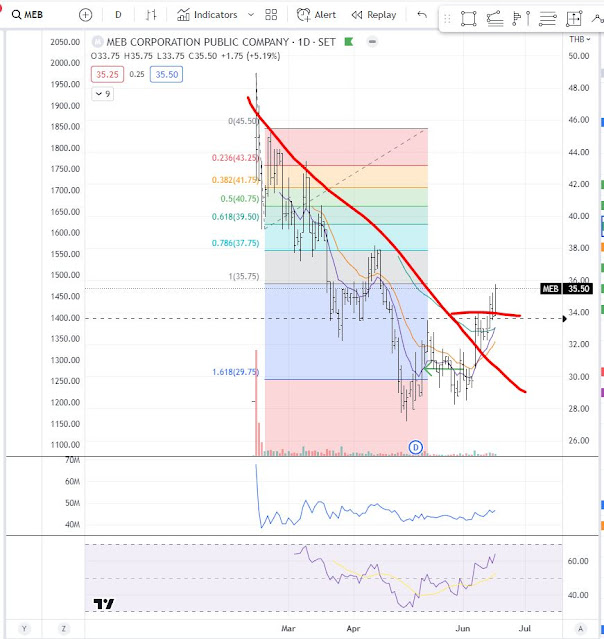Screen dimensions: 604x639
Task: Open the Indicators dialog
Action: (207, 15)
